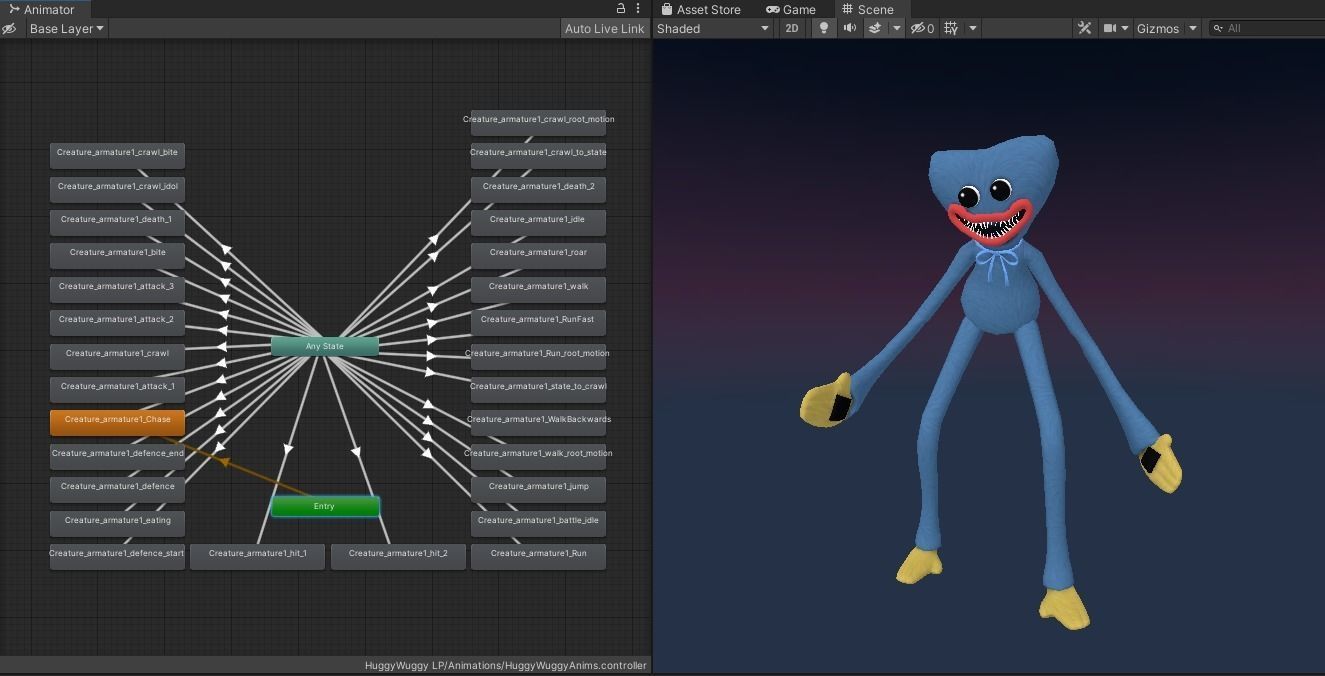
Task: Select Creature_armature1_walk_root_motion state
Action: (x=538, y=455)
